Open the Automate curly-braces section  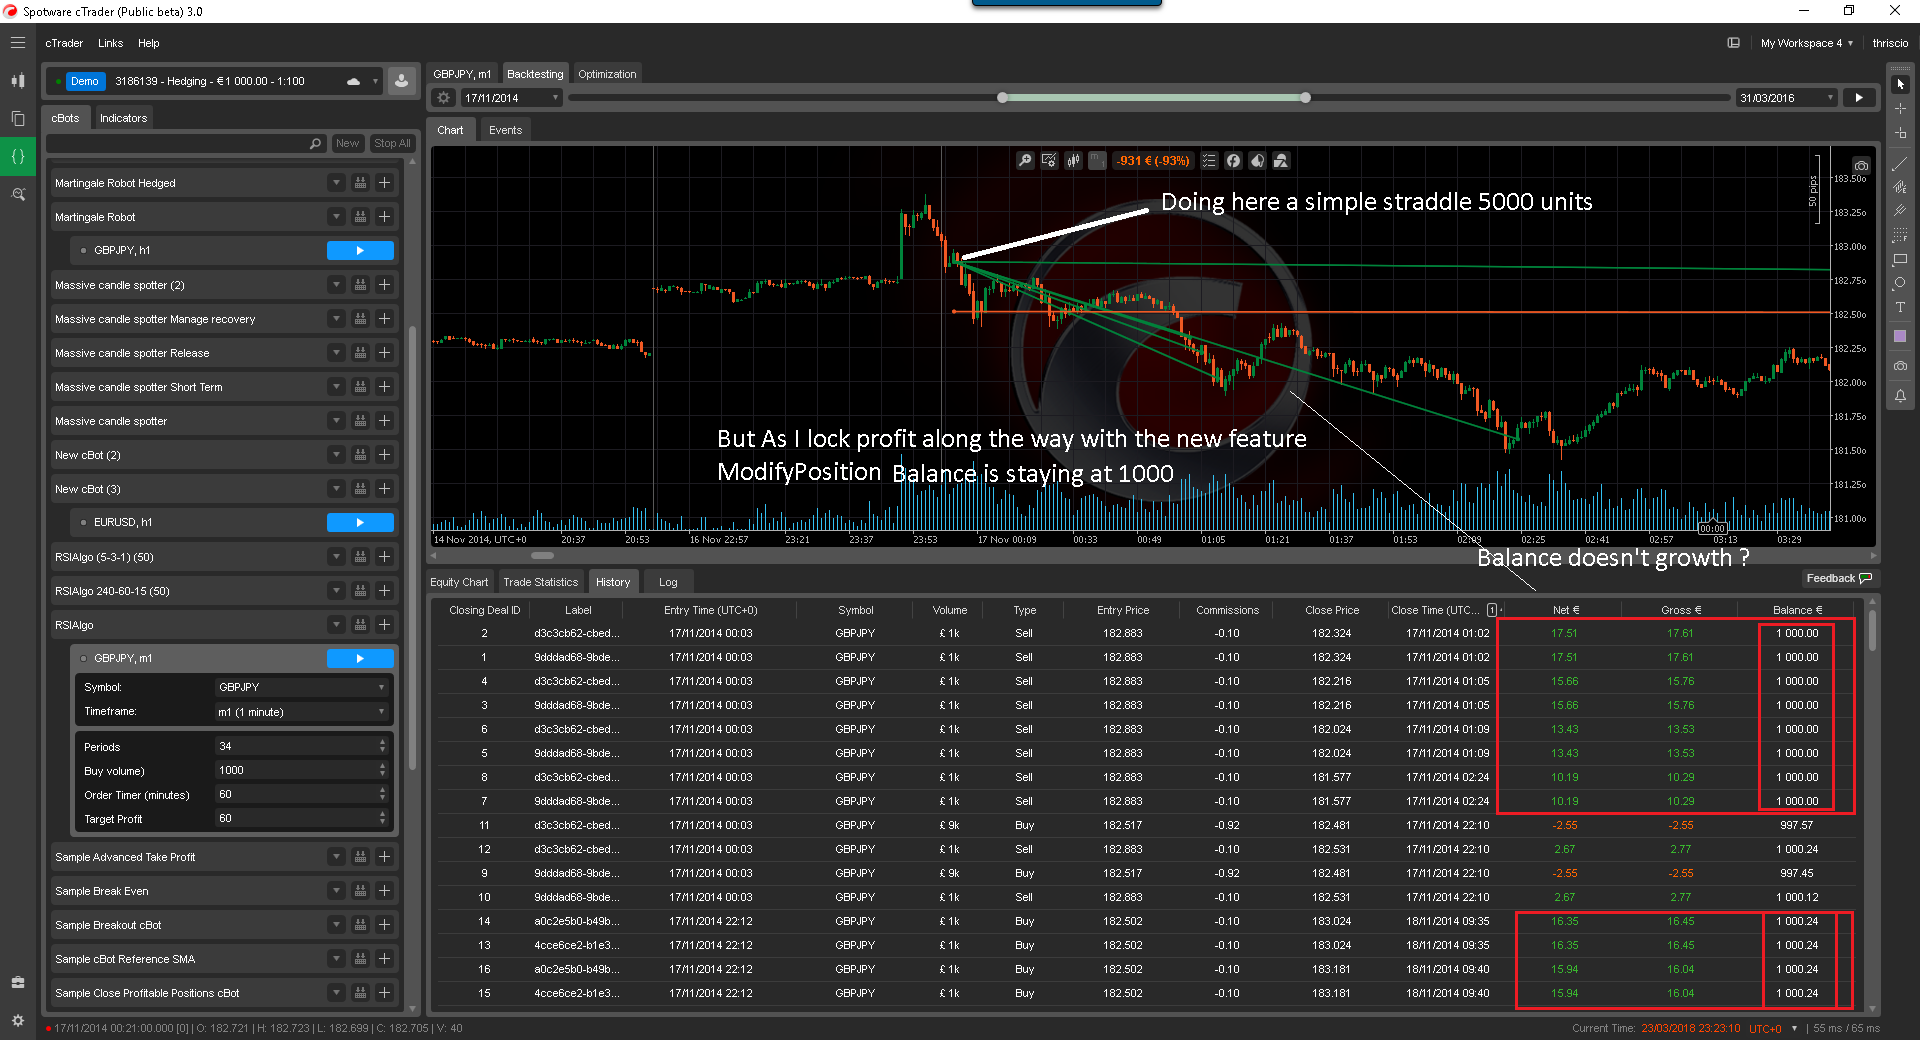(18, 156)
